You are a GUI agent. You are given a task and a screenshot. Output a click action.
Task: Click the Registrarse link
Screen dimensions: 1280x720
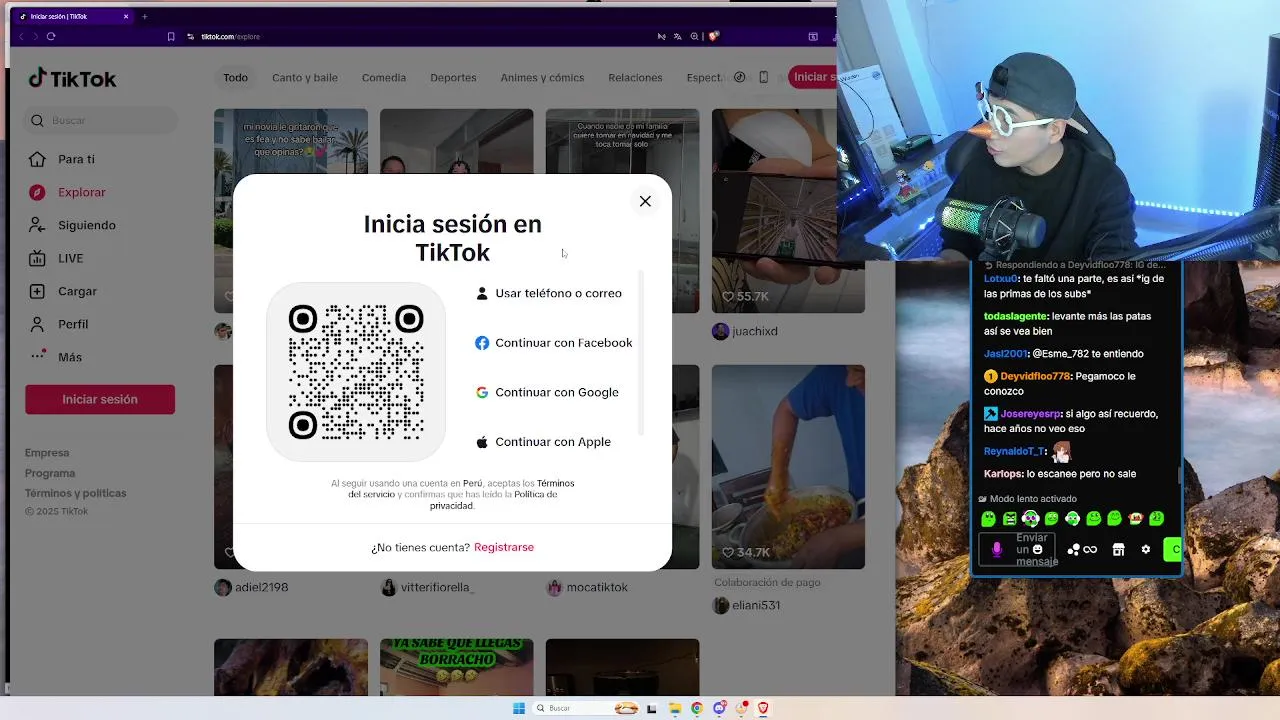tap(504, 547)
